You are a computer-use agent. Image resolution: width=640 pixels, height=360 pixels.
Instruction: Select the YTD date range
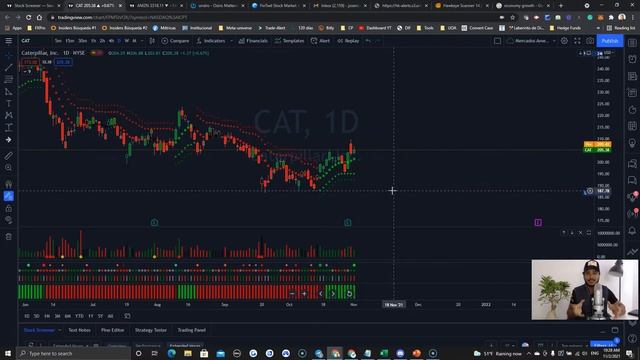pyautogui.click(x=79, y=316)
